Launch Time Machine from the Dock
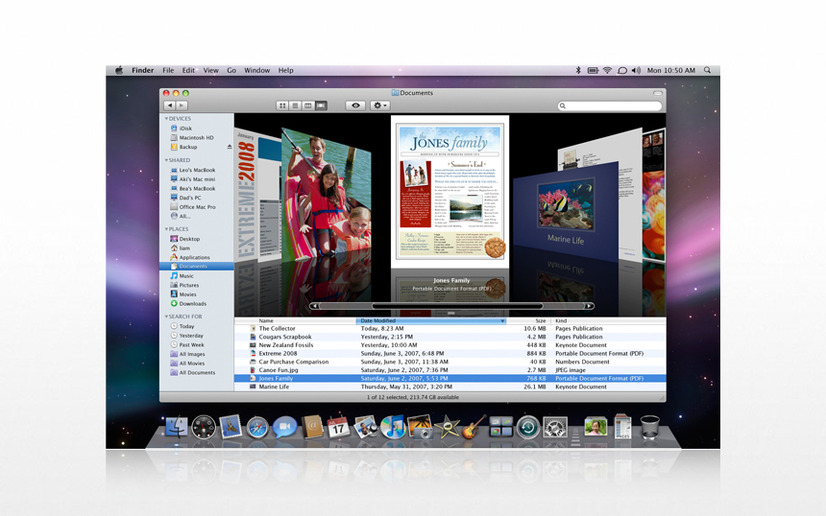Screen dimensions: 826x516 click(x=528, y=427)
